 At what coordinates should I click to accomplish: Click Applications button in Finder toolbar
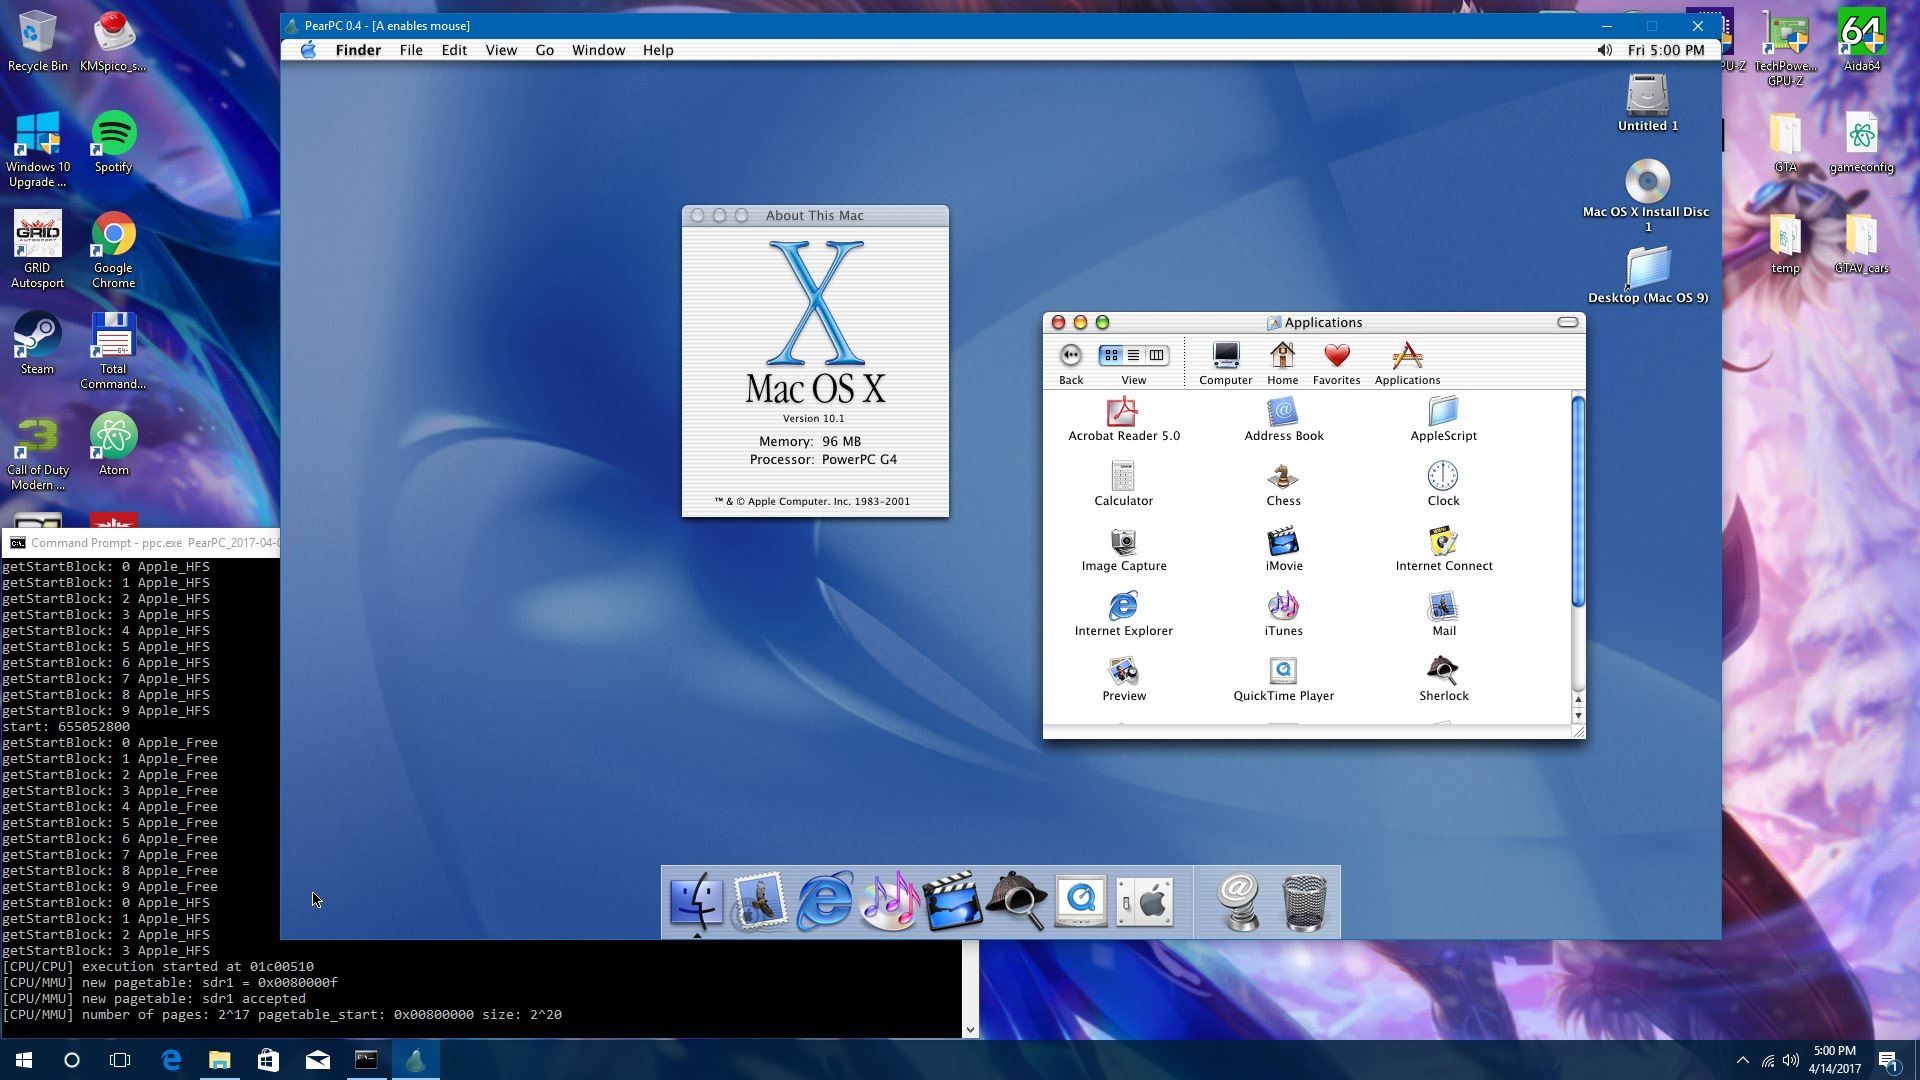(x=1407, y=363)
